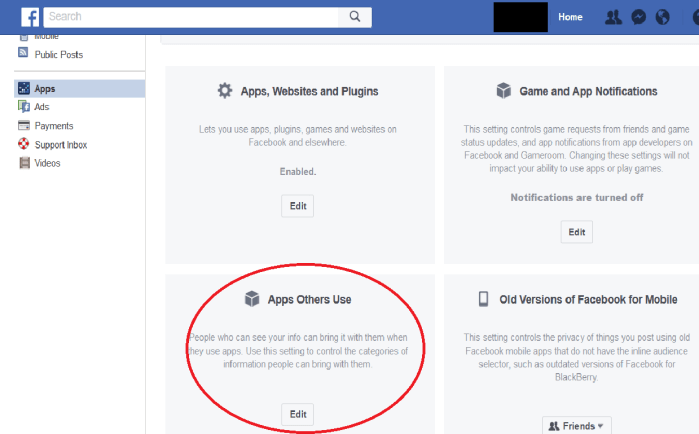
Task: Click the Support Inbox lifebuoy icon
Action: 24,143
